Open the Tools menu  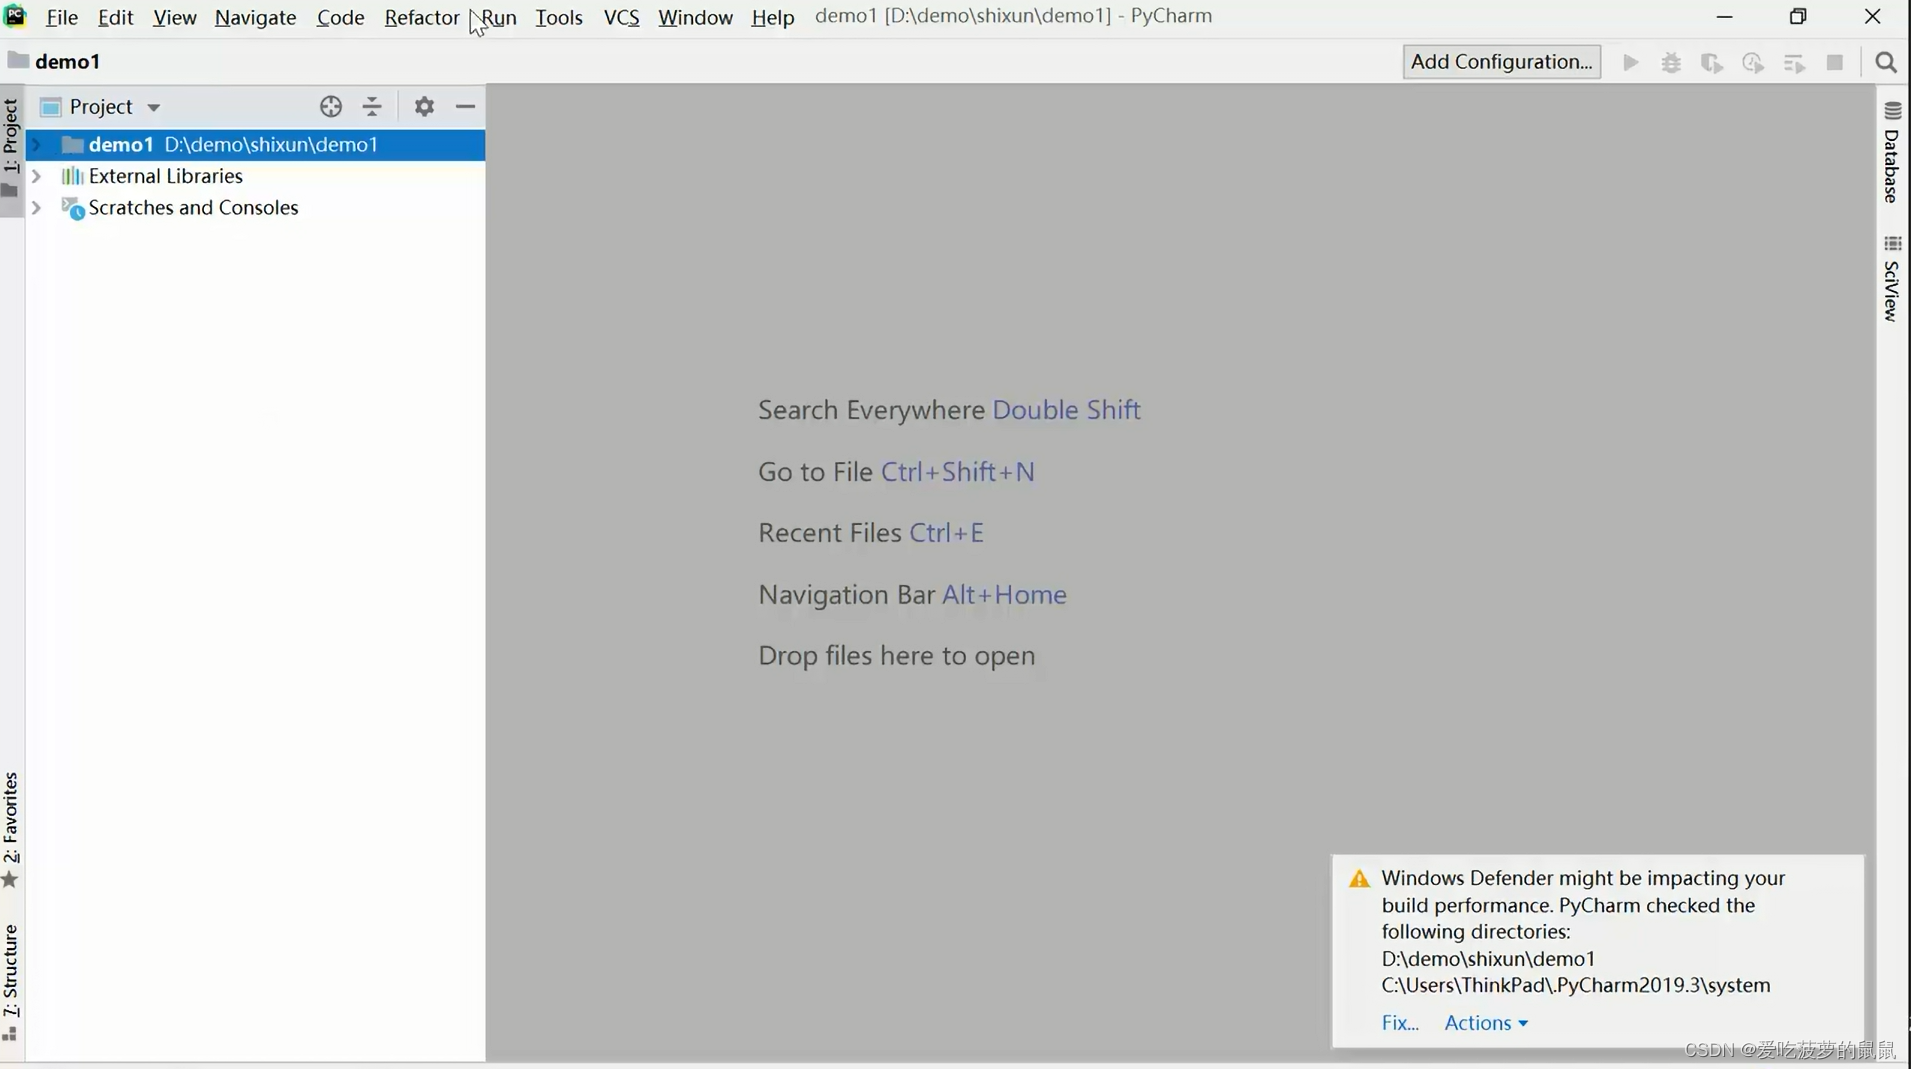pyautogui.click(x=559, y=17)
